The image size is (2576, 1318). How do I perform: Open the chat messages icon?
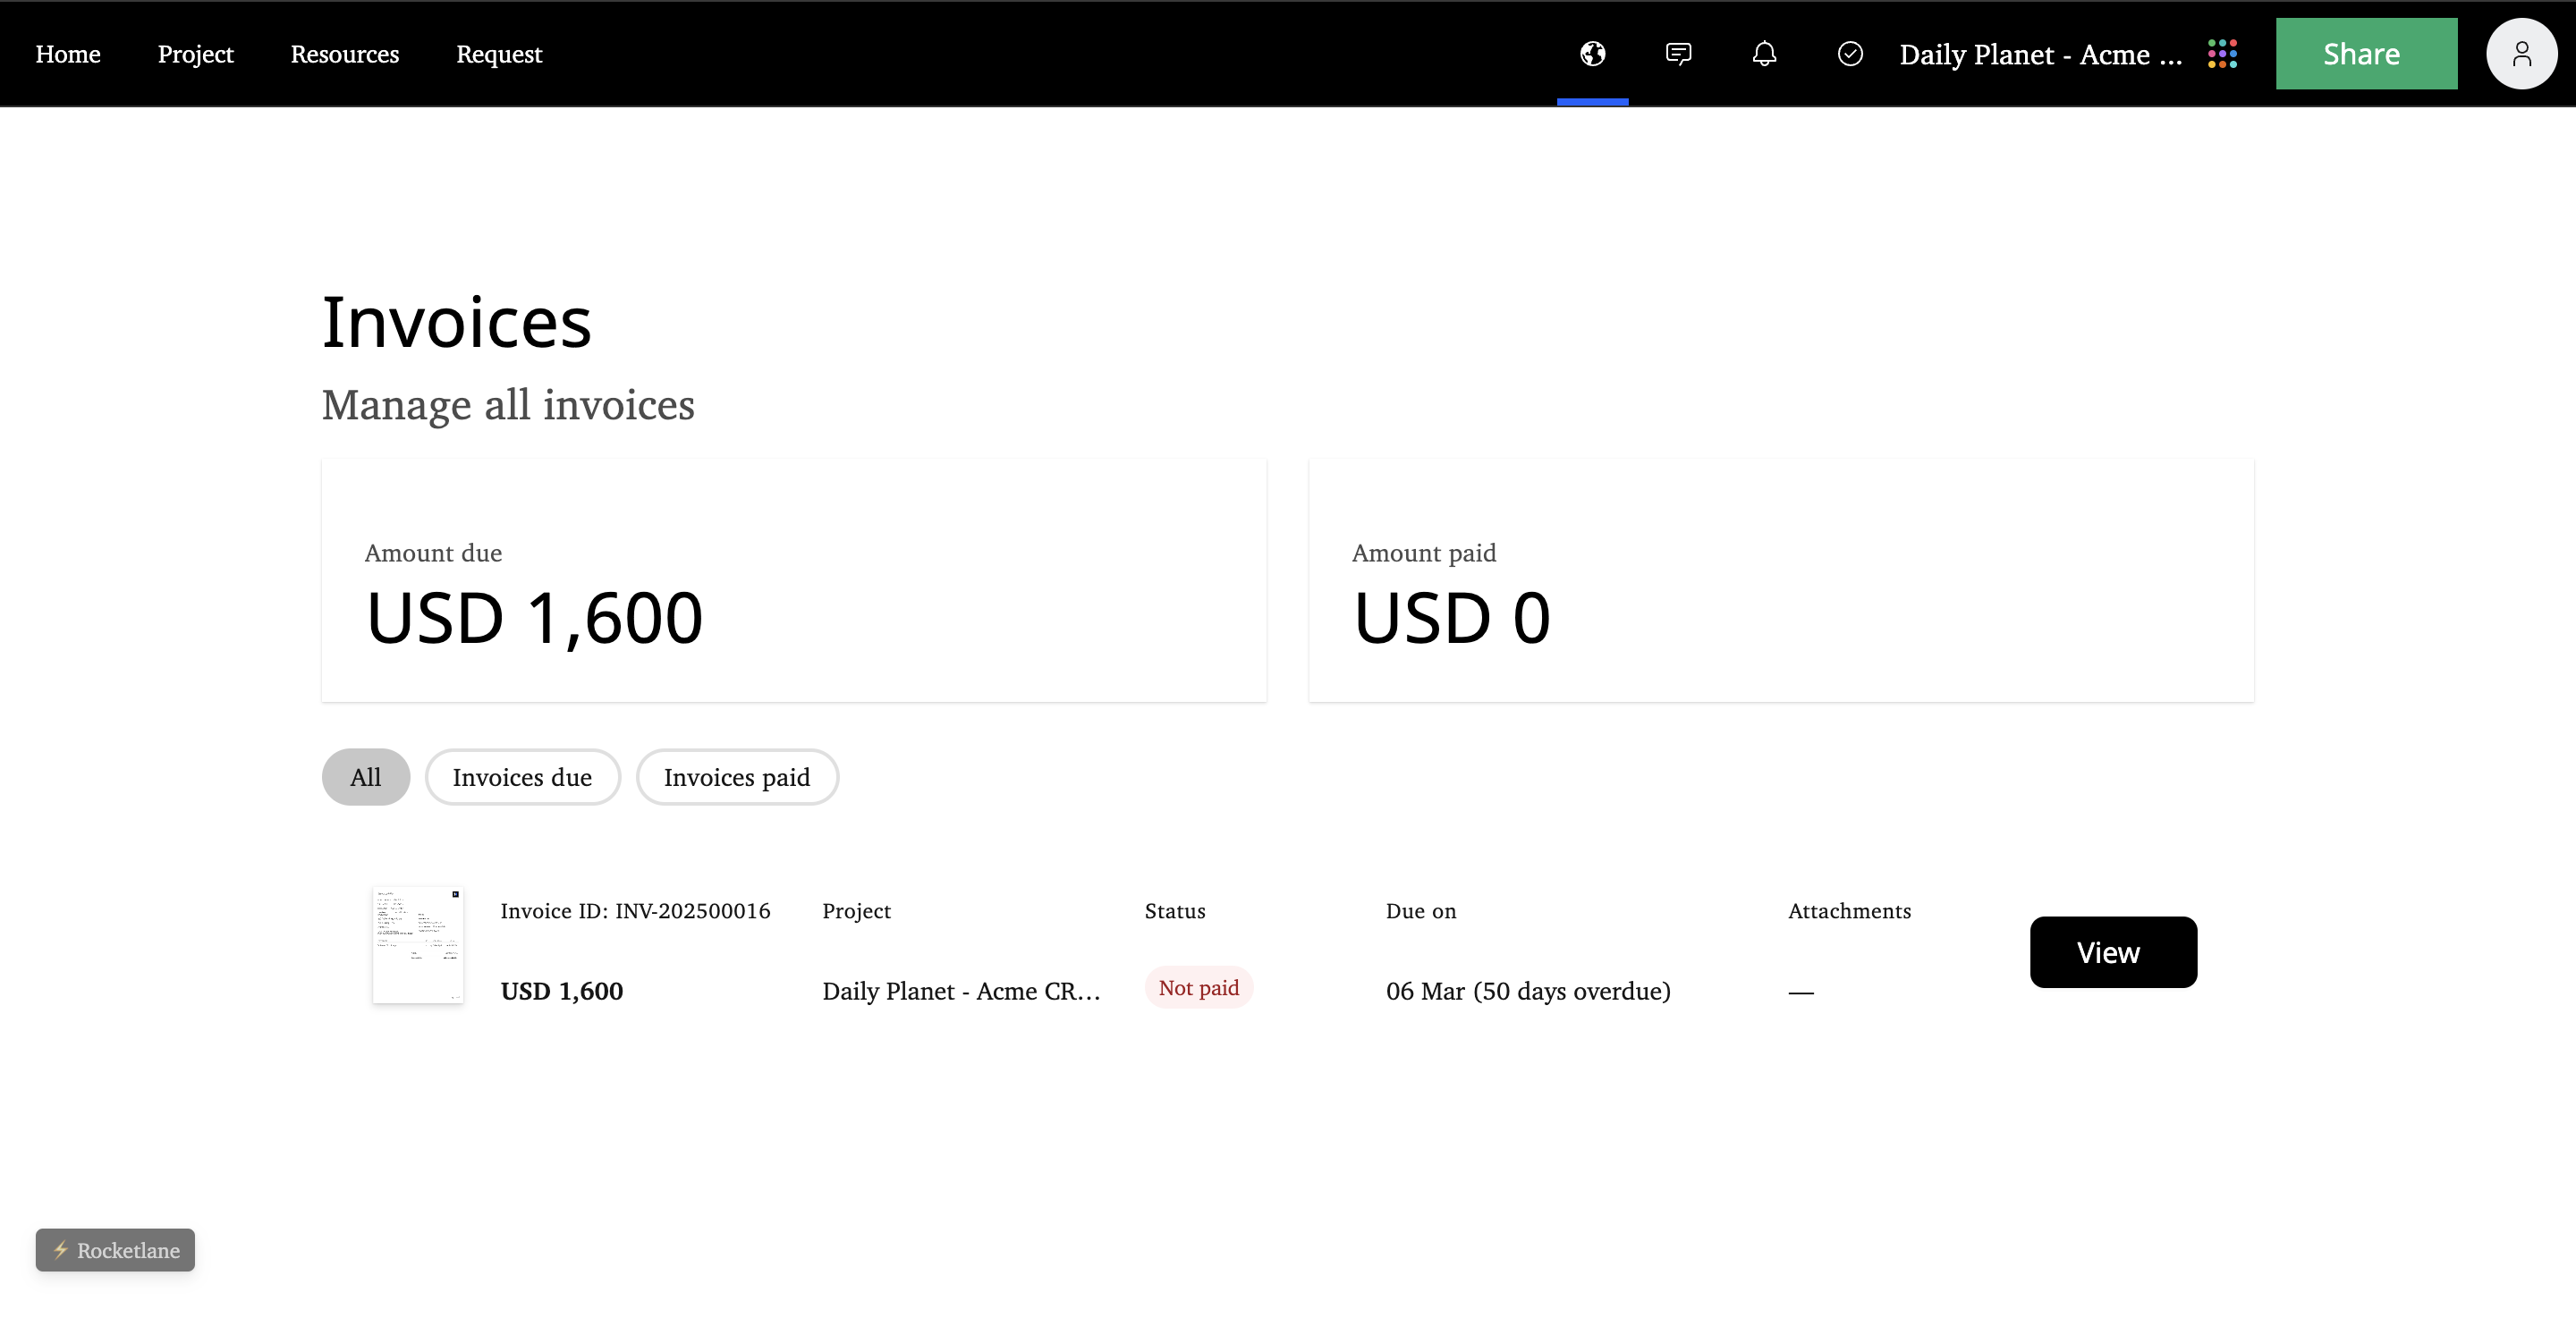(x=1678, y=54)
